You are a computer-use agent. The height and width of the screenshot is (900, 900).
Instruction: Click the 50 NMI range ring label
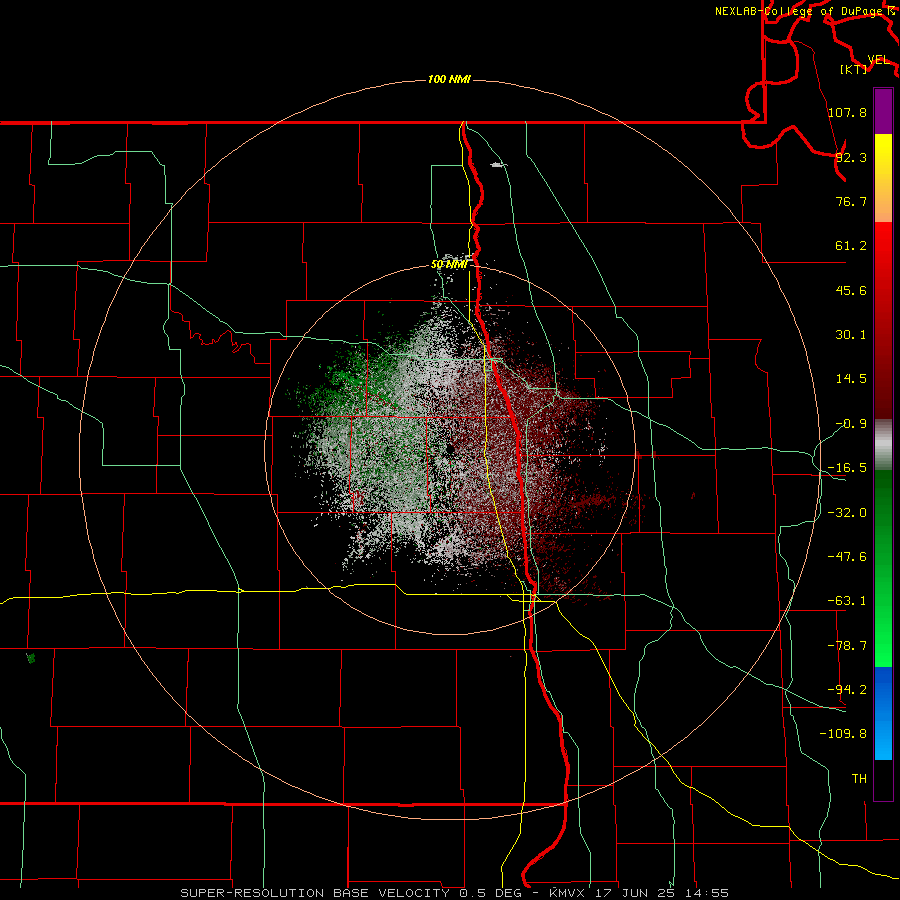(x=449, y=264)
